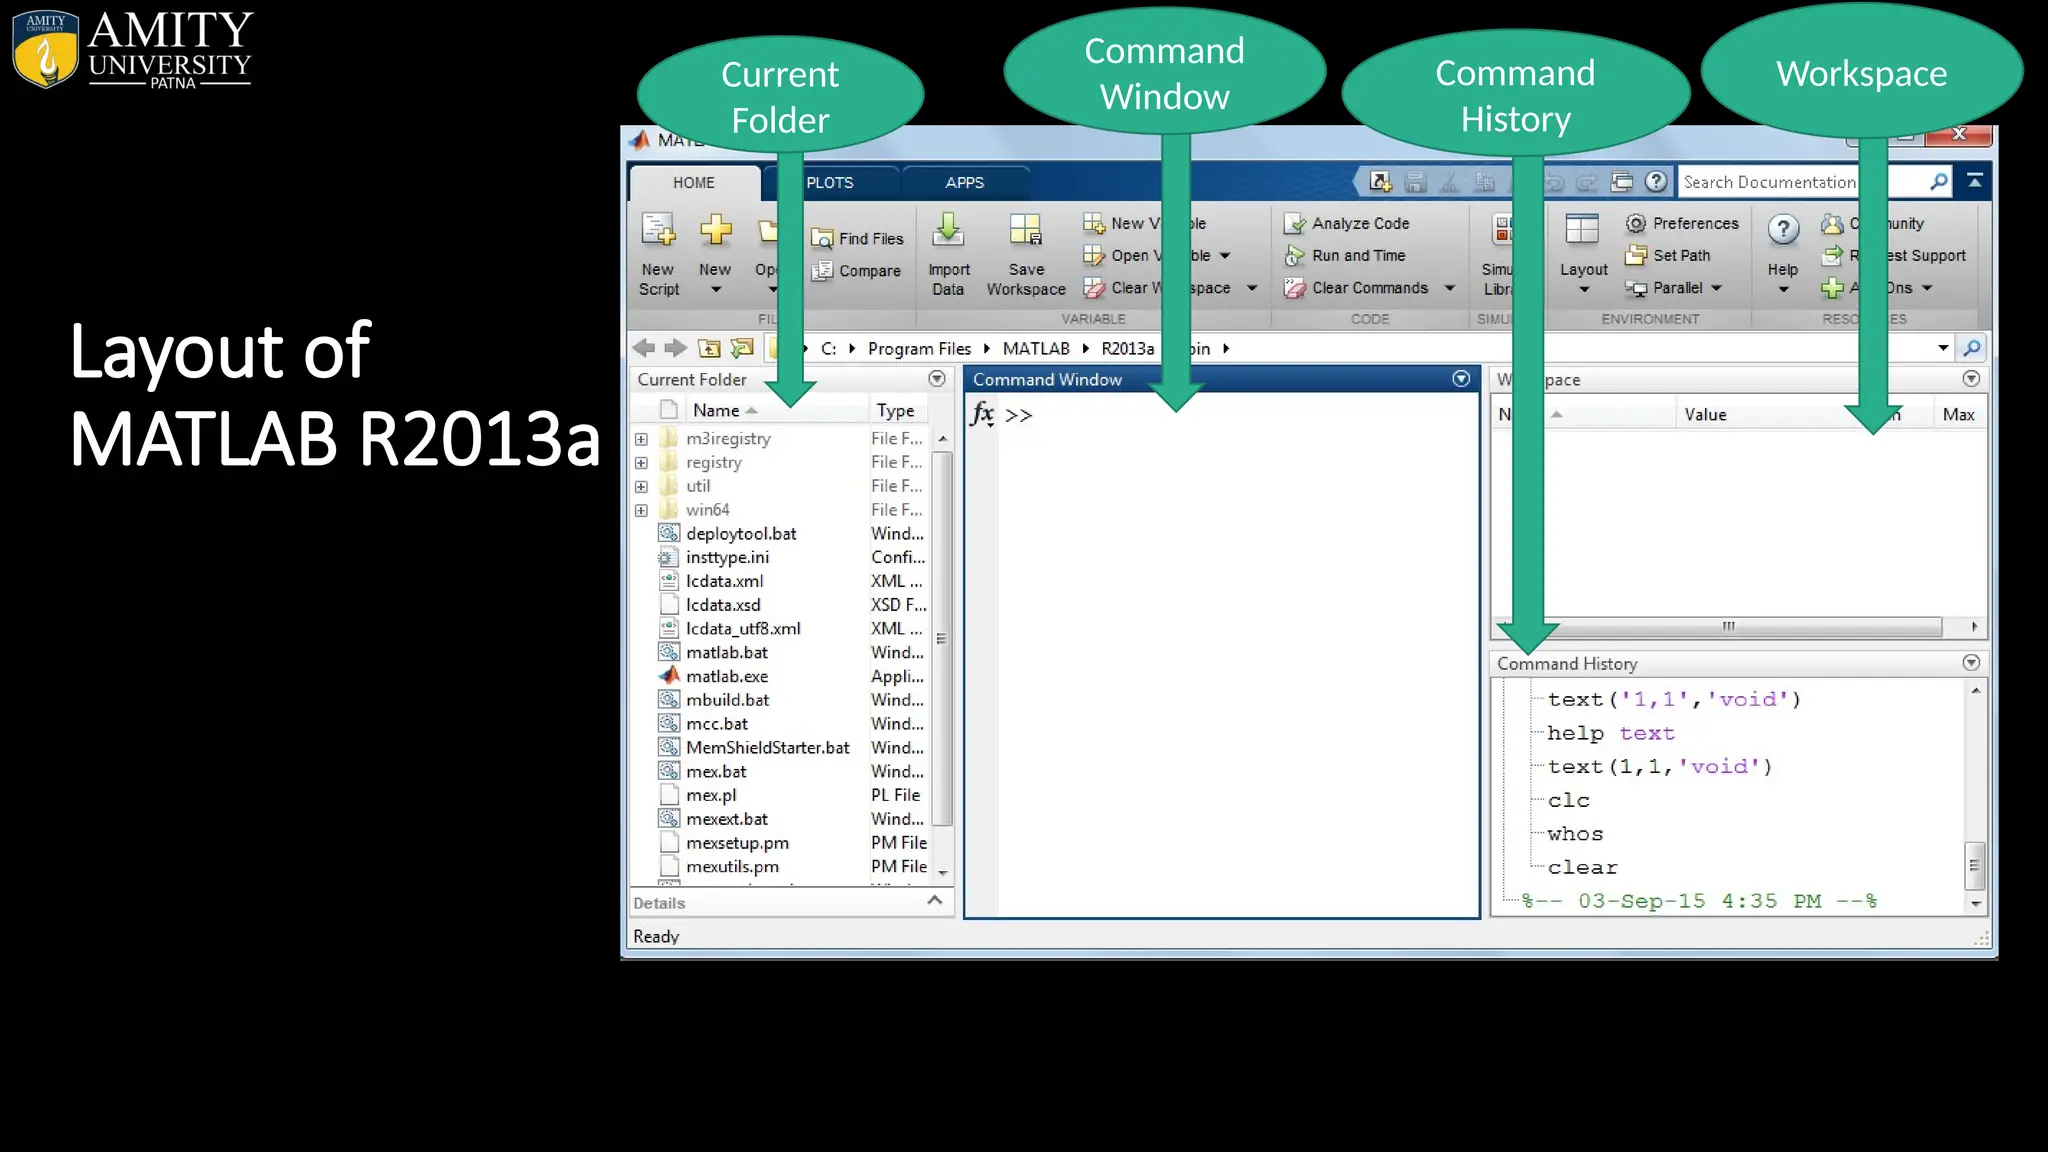Image resolution: width=2048 pixels, height=1152 pixels.
Task: Click the Save Workspace icon
Action: coord(1026,231)
